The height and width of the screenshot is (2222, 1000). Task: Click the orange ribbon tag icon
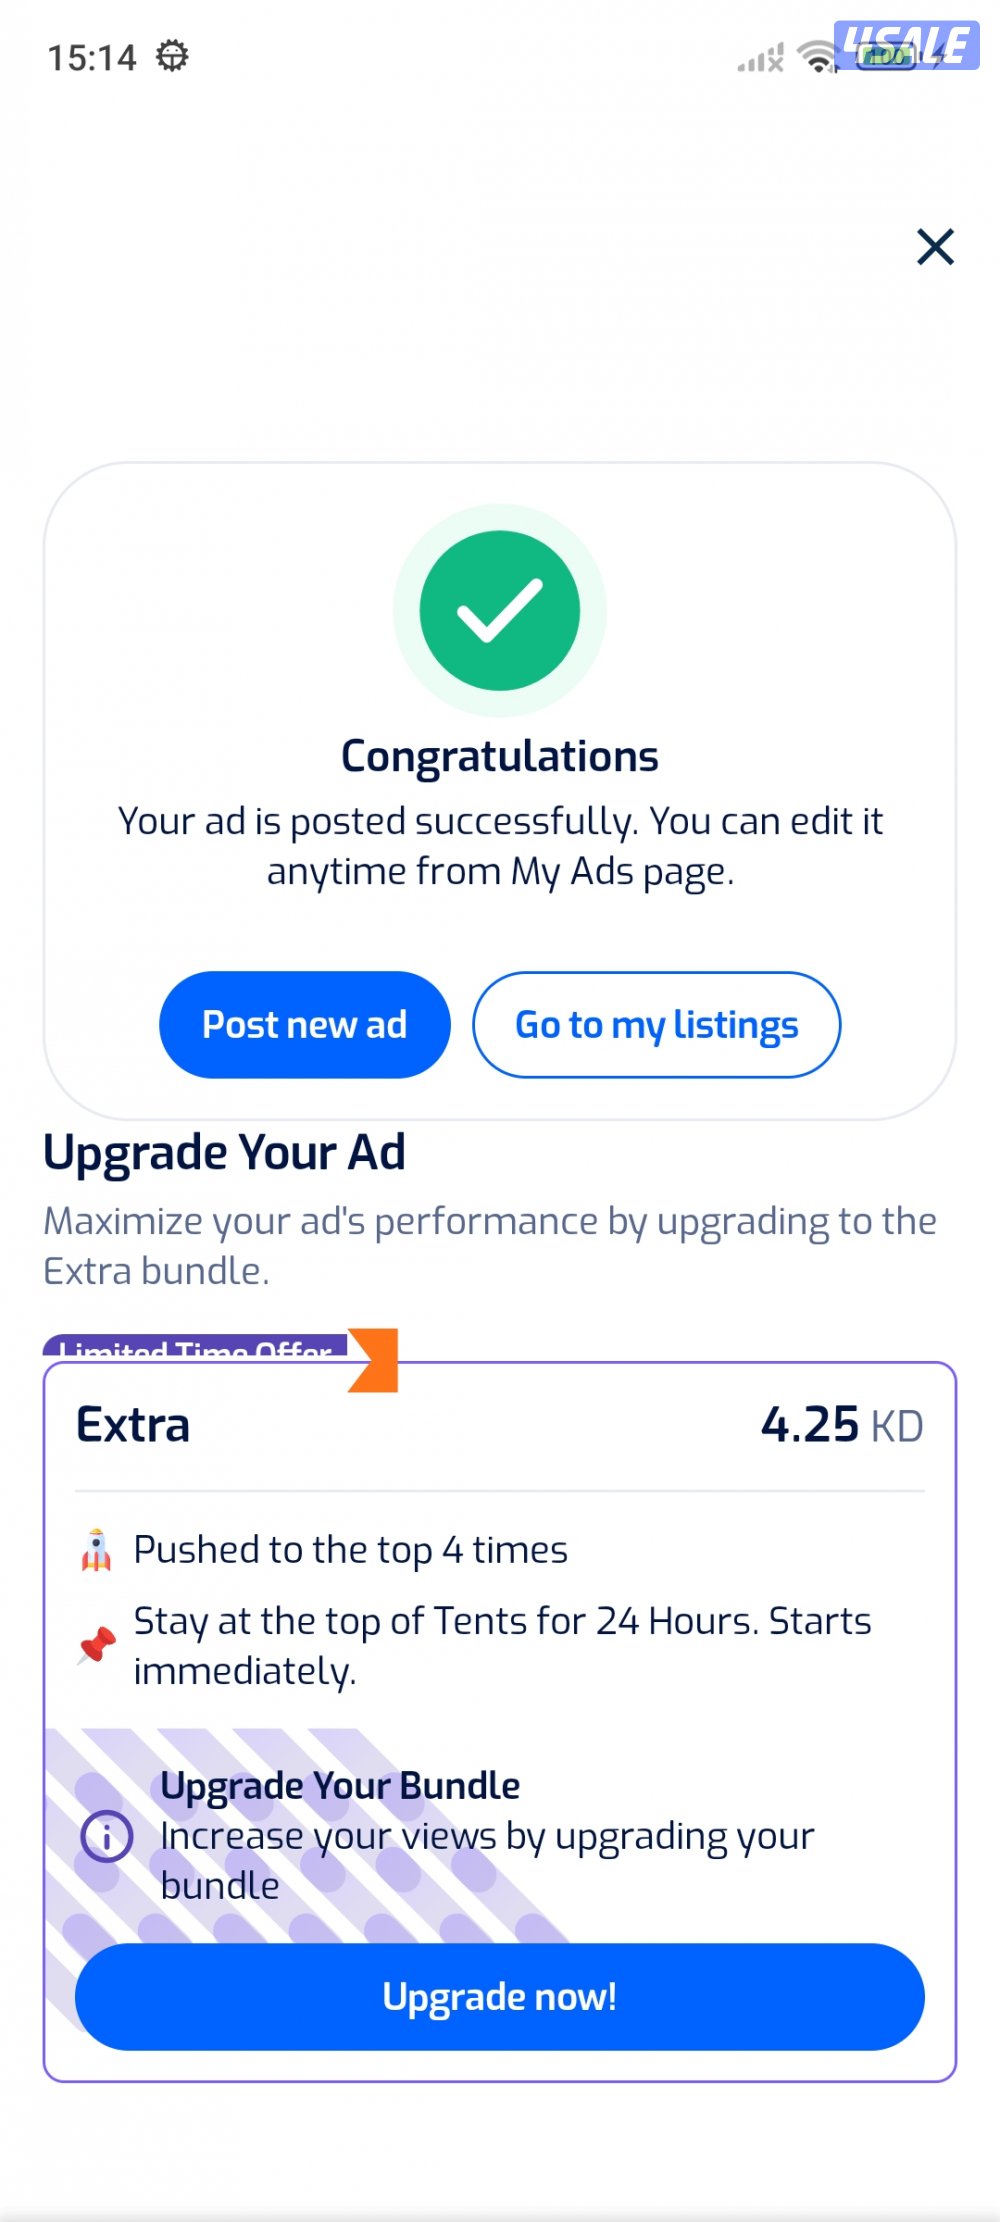point(375,1360)
